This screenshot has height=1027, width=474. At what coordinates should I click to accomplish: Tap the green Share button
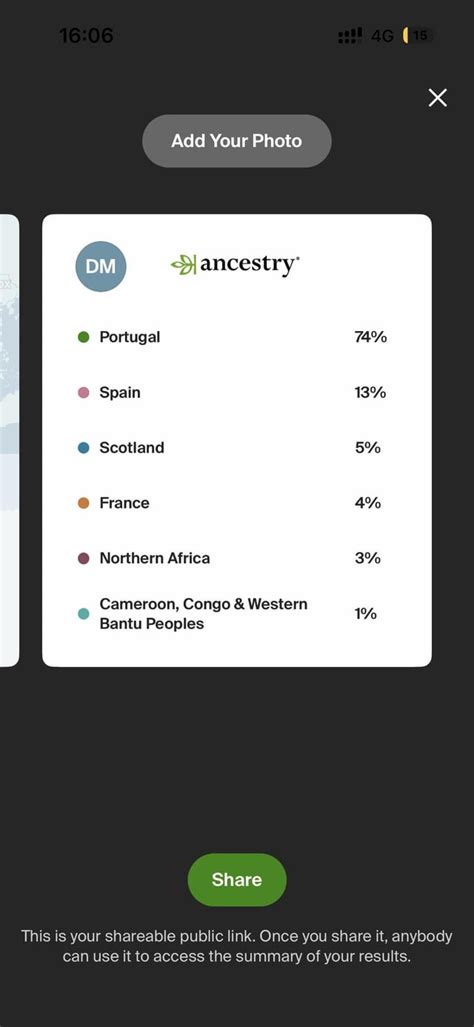[x=237, y=880]
